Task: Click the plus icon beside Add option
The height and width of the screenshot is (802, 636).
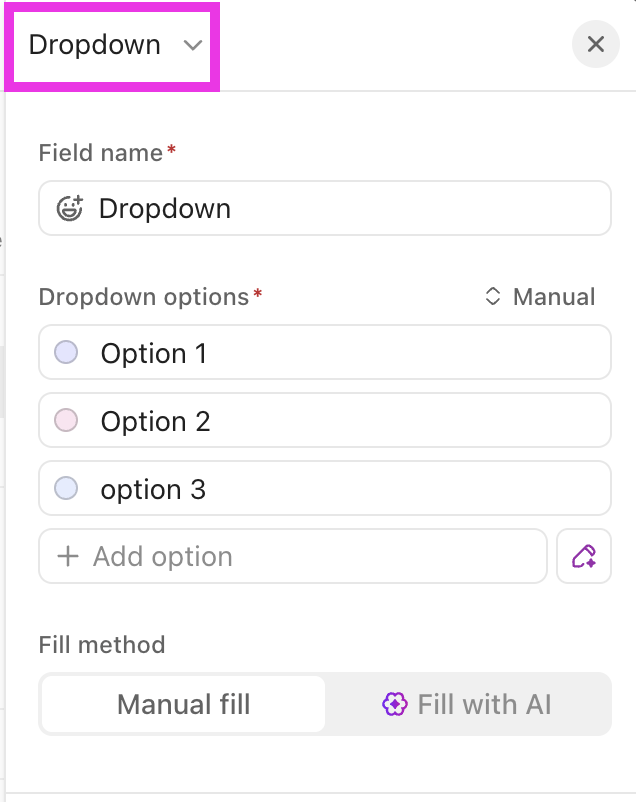Action: [x=68, y=556]
